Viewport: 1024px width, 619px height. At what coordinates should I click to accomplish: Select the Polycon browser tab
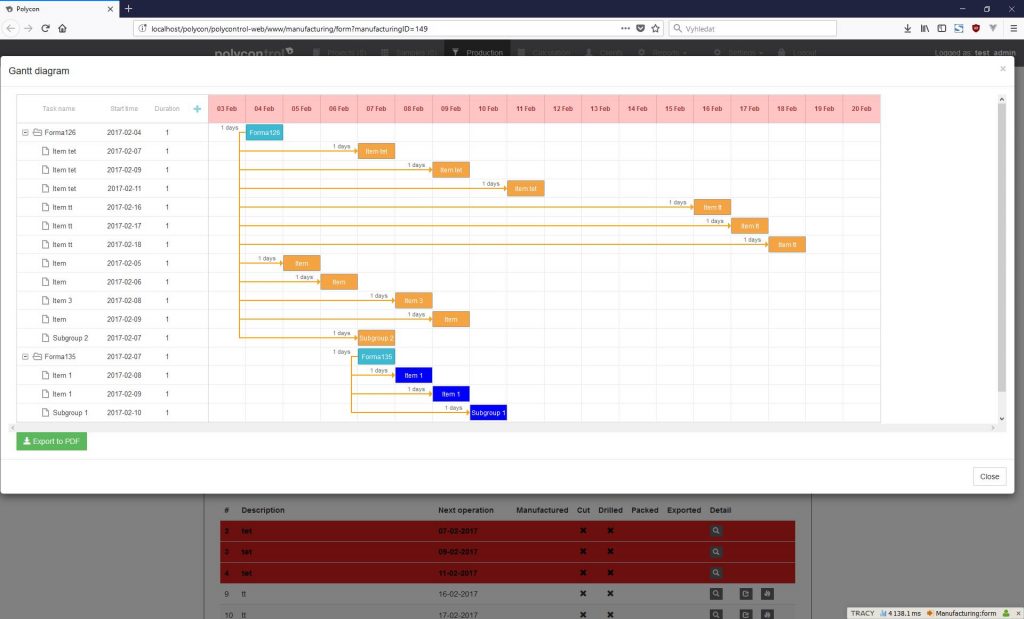(x=59, y=9)
